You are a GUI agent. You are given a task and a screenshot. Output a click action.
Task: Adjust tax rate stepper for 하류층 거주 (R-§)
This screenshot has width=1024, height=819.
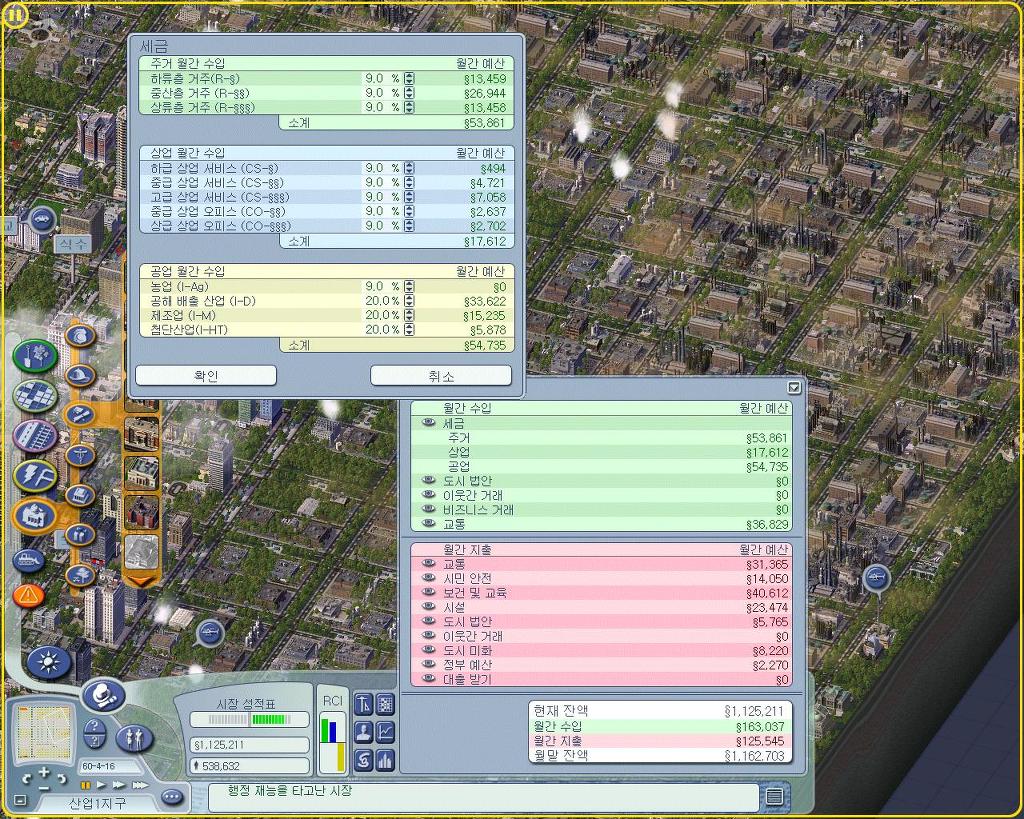point(408,78)
